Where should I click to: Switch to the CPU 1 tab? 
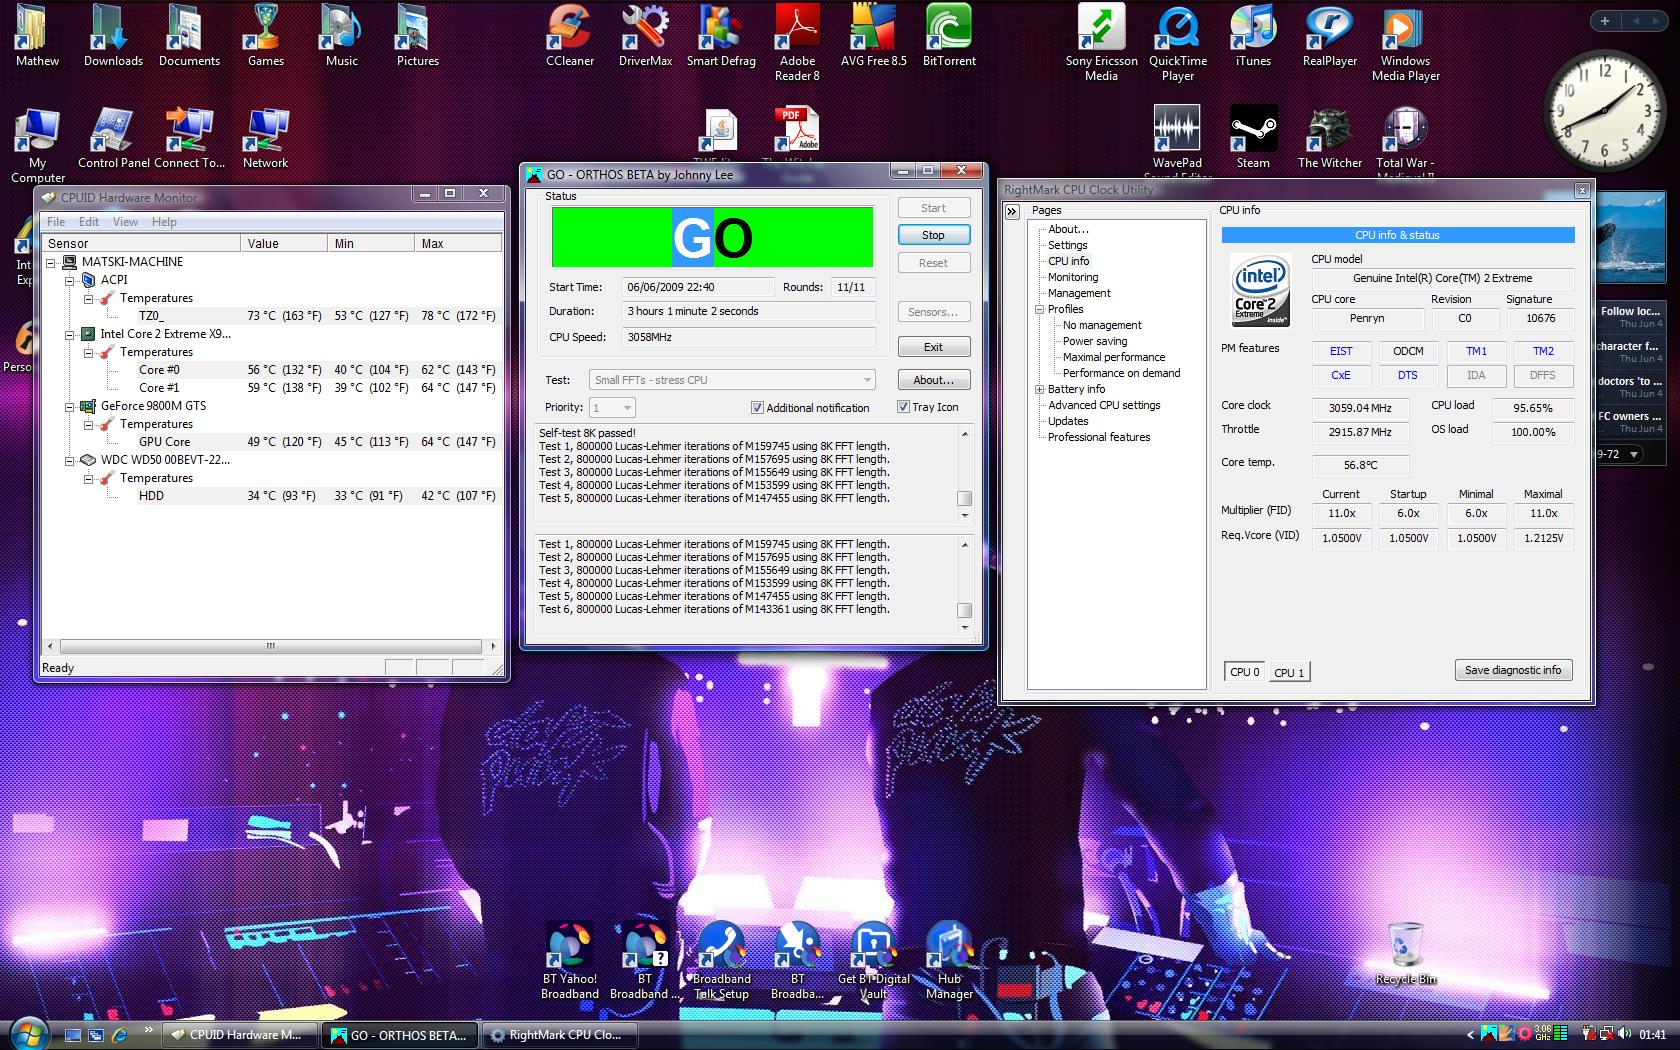tap(1289, 672)
